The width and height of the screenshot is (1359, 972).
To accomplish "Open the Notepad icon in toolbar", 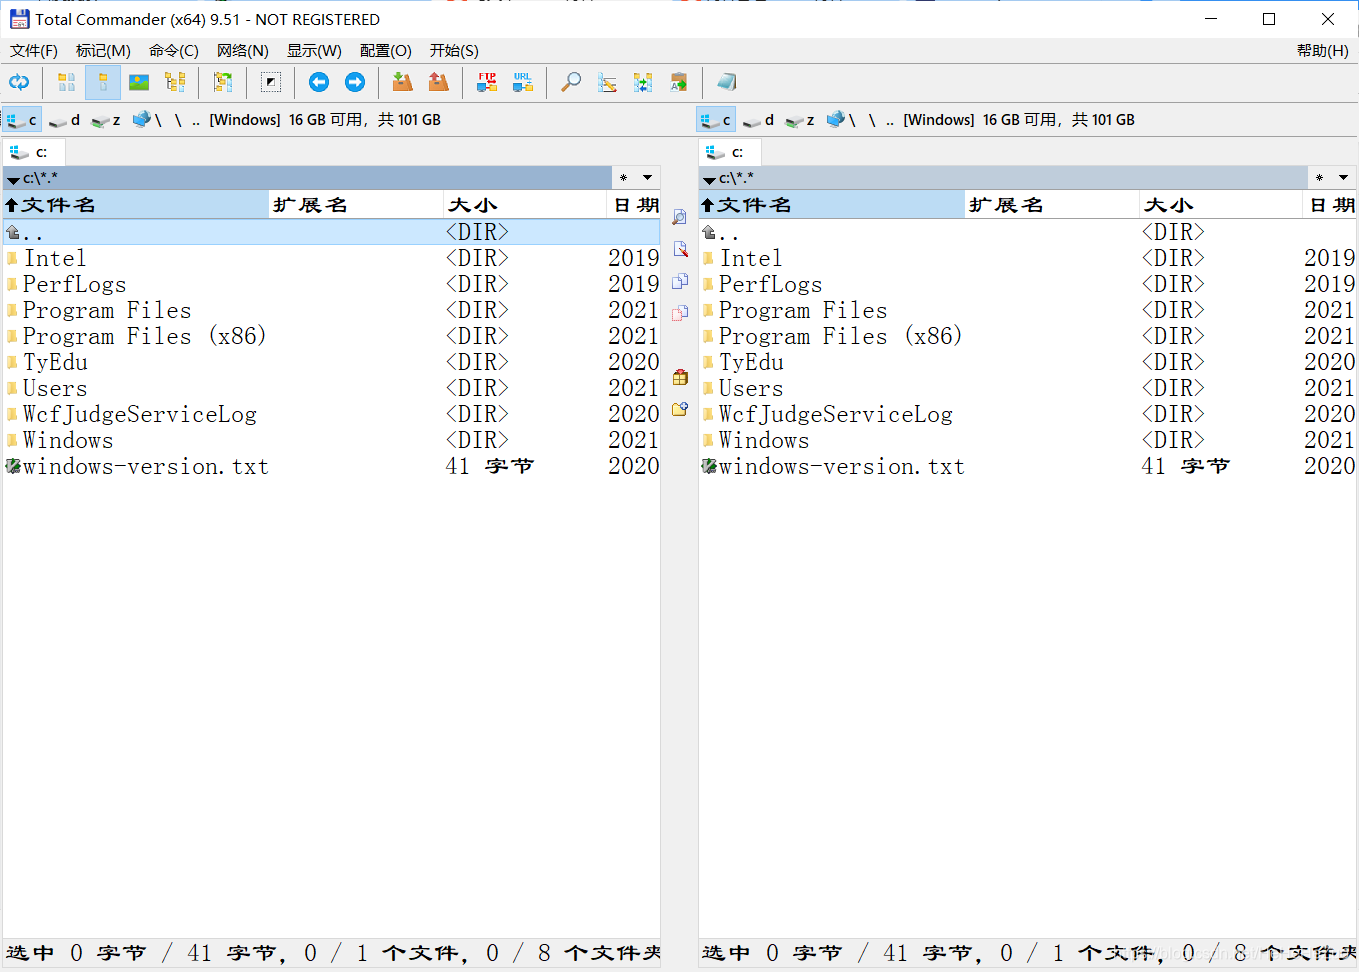I will pos(727,82).
